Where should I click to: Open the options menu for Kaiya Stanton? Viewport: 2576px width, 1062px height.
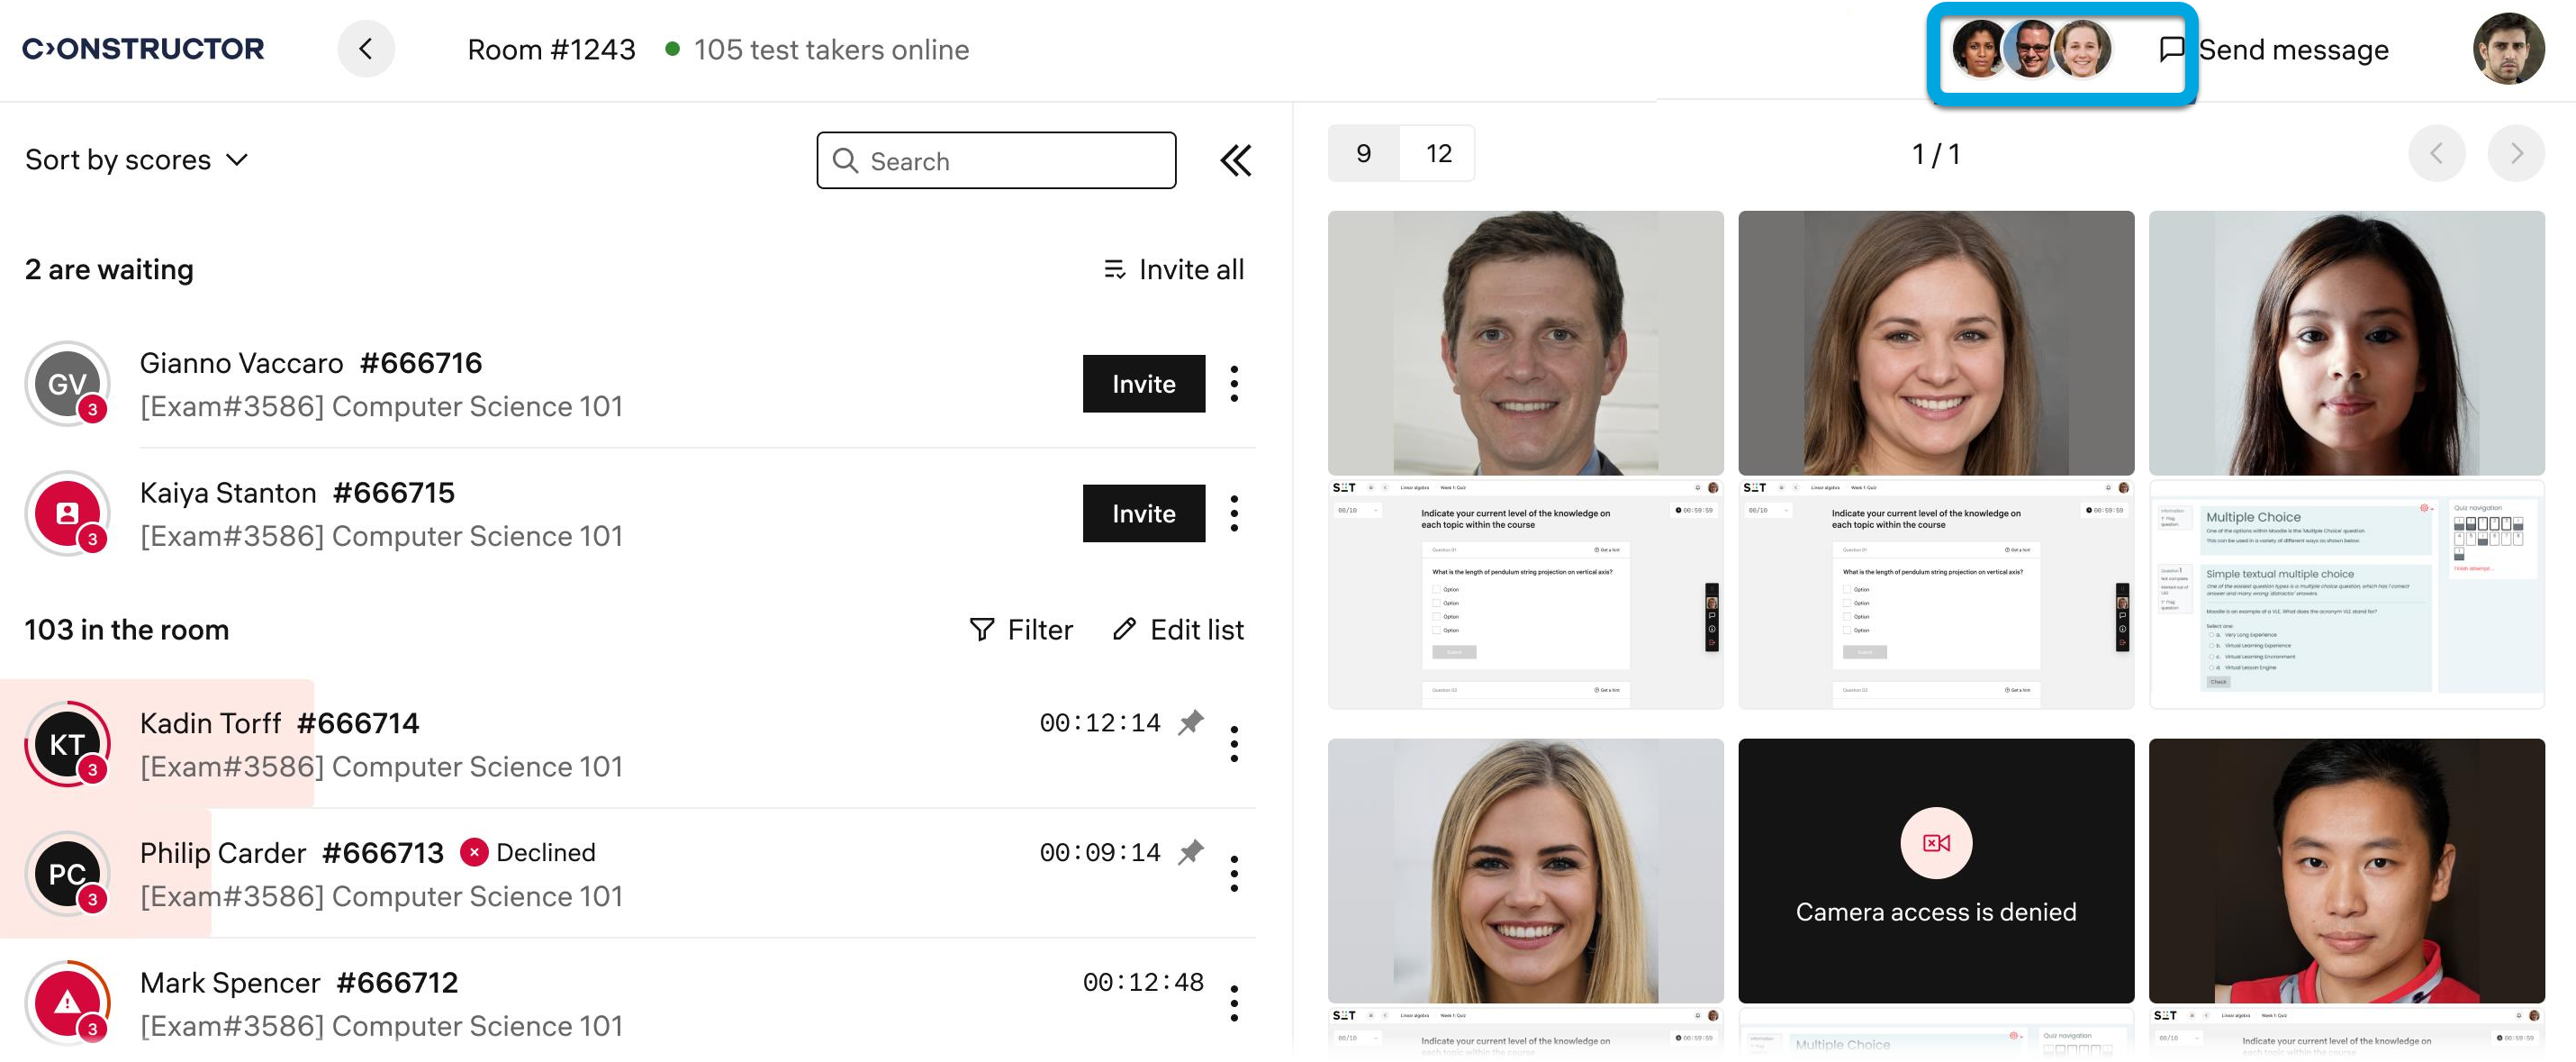click(1234, 514)
